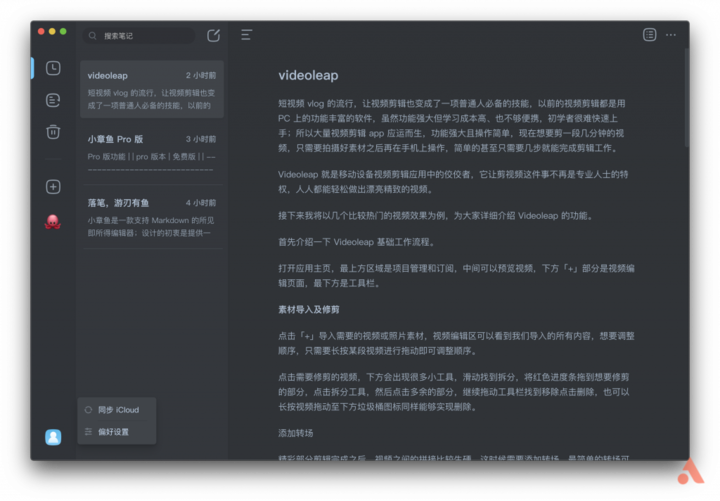Open the three-dot more options menu

[671, 35]
